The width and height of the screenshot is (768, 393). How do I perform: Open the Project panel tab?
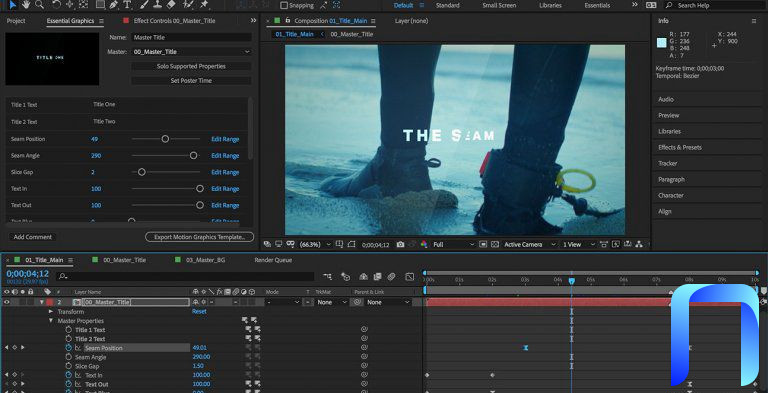tap(16, 21)
